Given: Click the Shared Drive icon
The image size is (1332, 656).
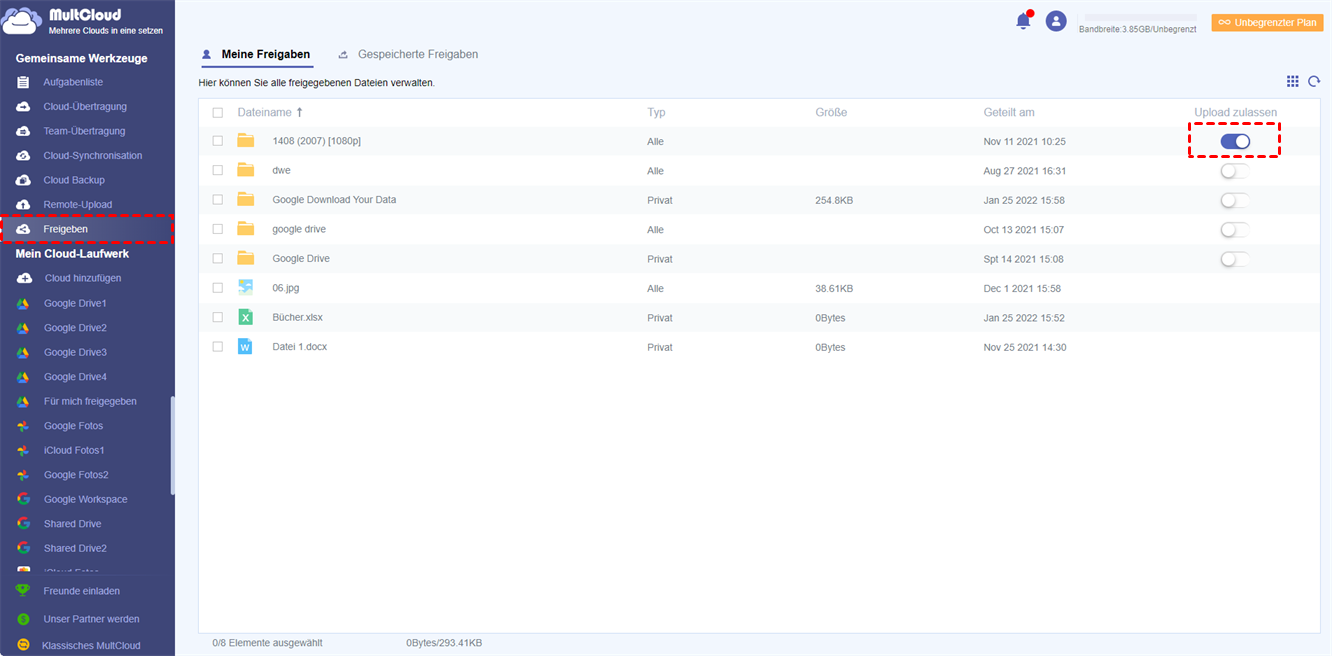Looking at the screenshot, I should 23,524.
